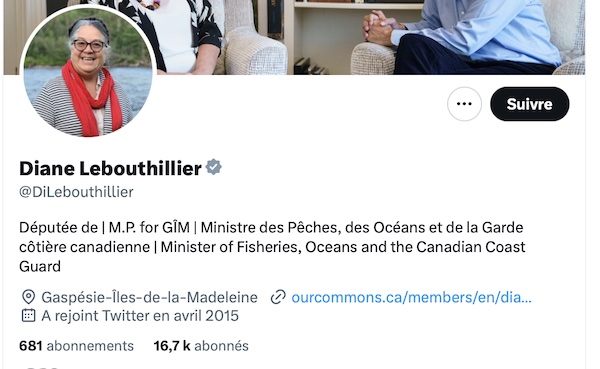Image resolution: width=600 pixels, height=369 pixels.
Task: Open the circular profile photo
Action: 88,72
